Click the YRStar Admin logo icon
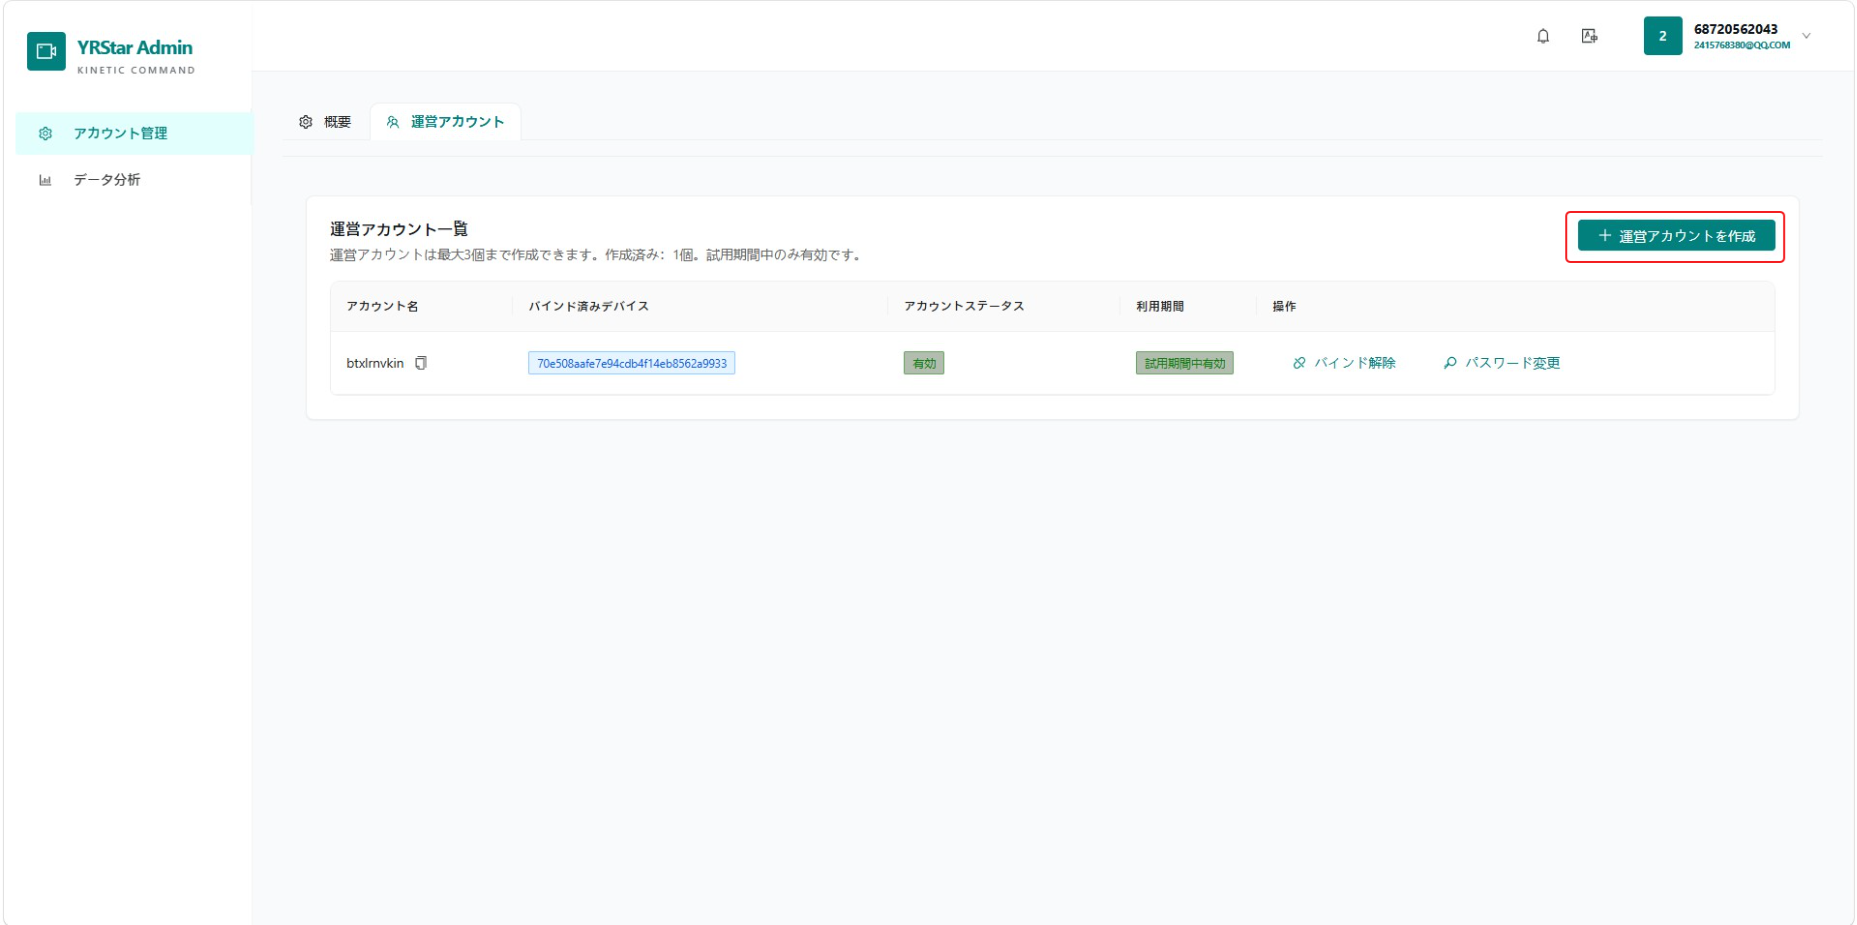Screen dimensions: 1857x925 46,51
